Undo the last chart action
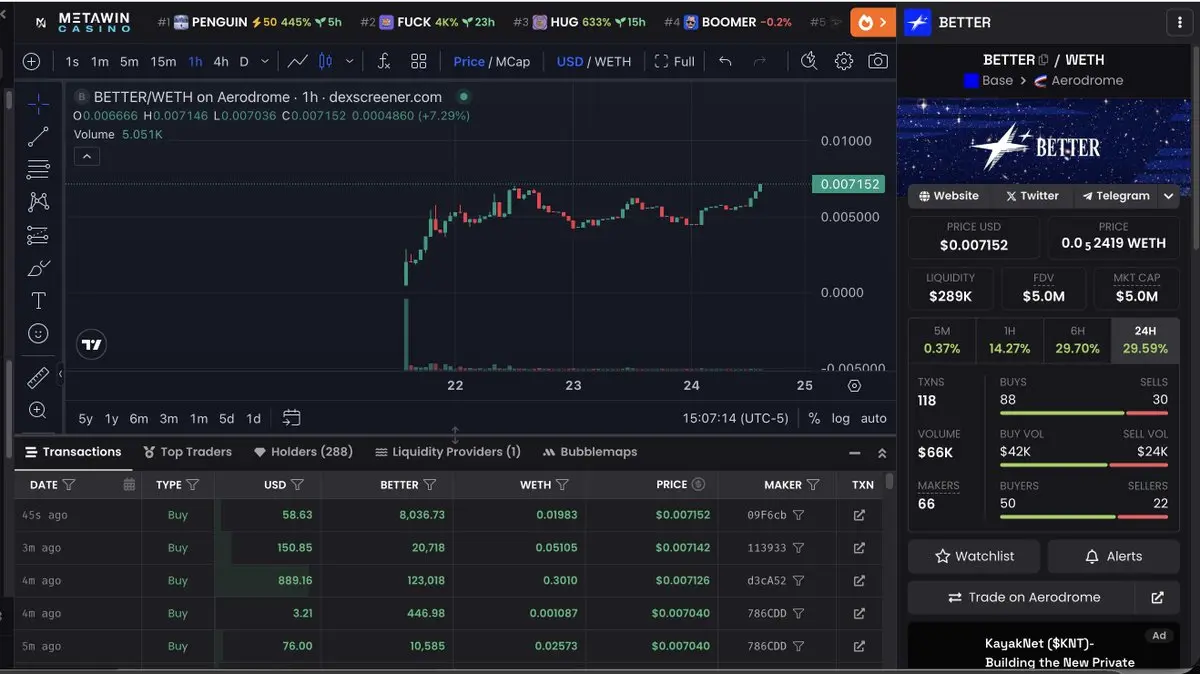The image size is (1200, 674). click(x=725, y=61)
